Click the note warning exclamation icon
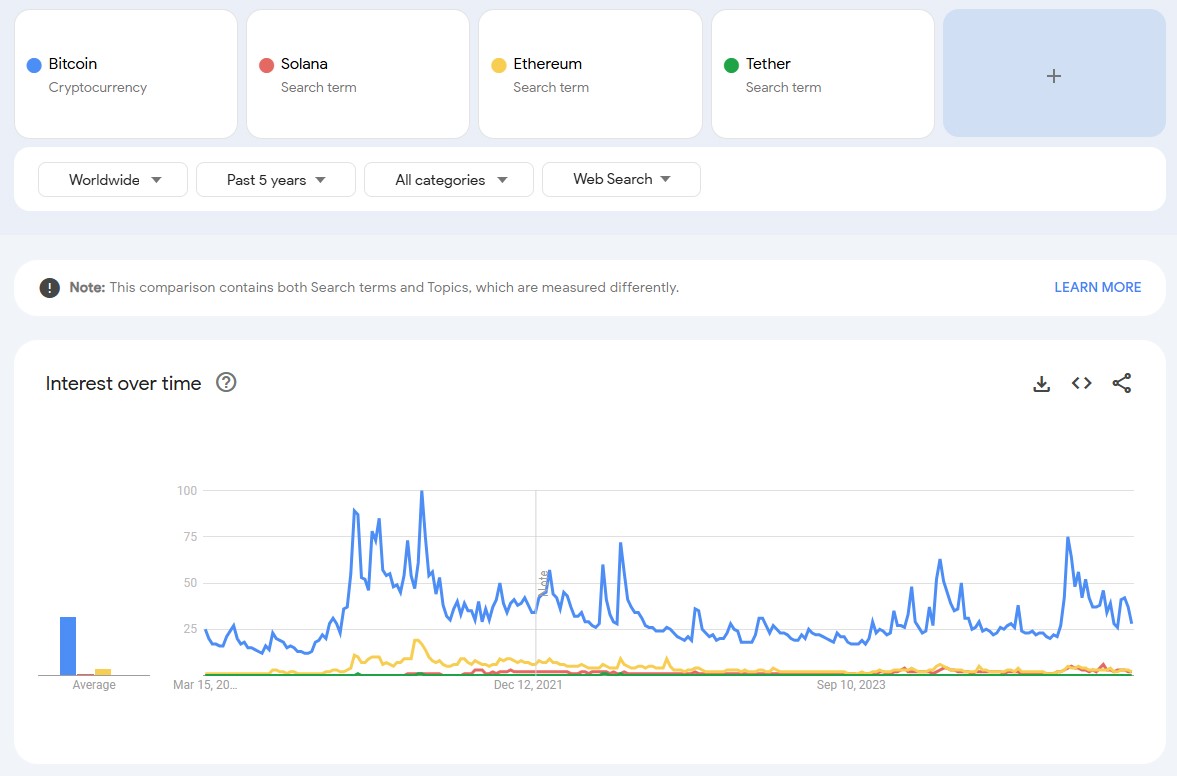 point(49,288)
